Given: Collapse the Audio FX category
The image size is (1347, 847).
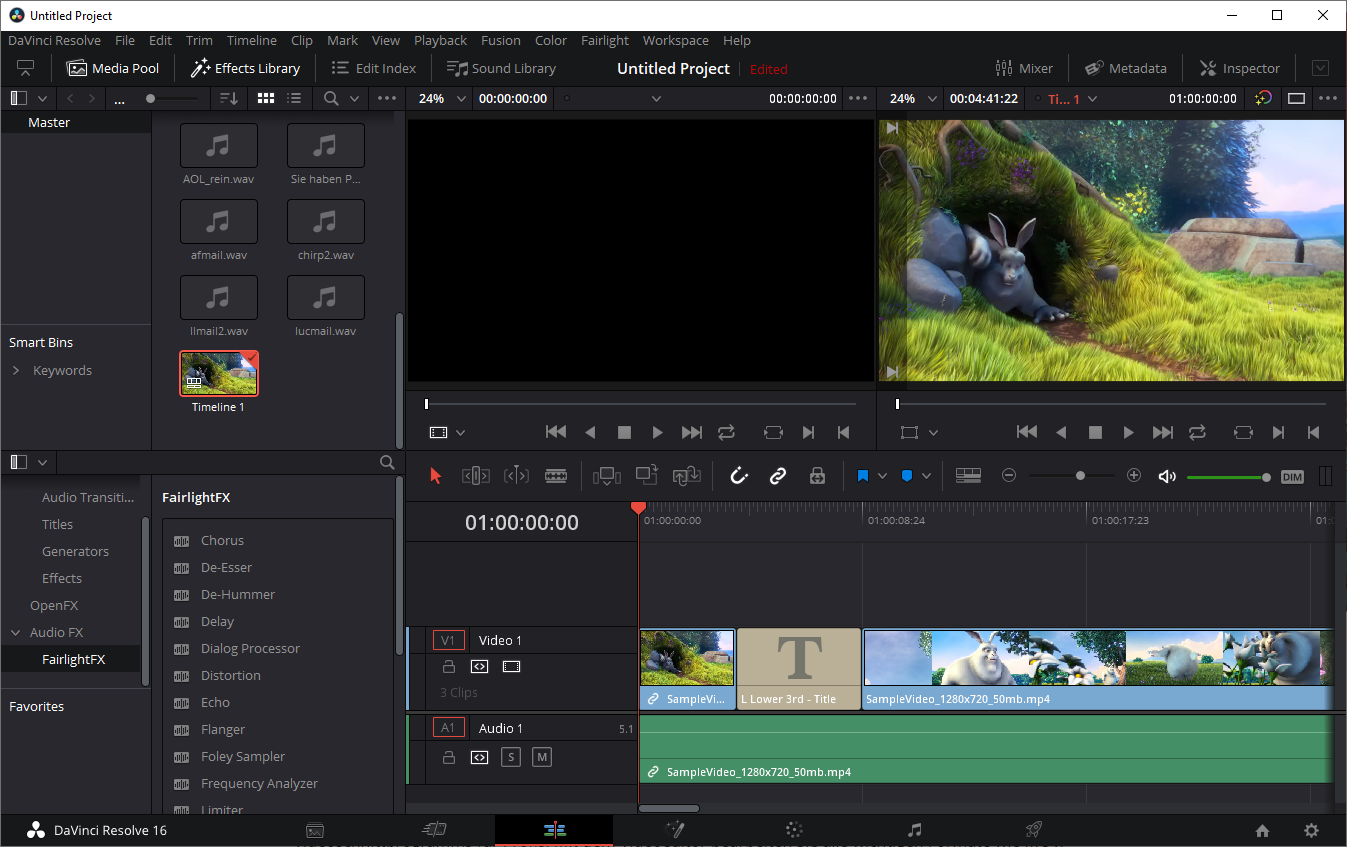Looking at the screenshot, I should coord(16,633).
